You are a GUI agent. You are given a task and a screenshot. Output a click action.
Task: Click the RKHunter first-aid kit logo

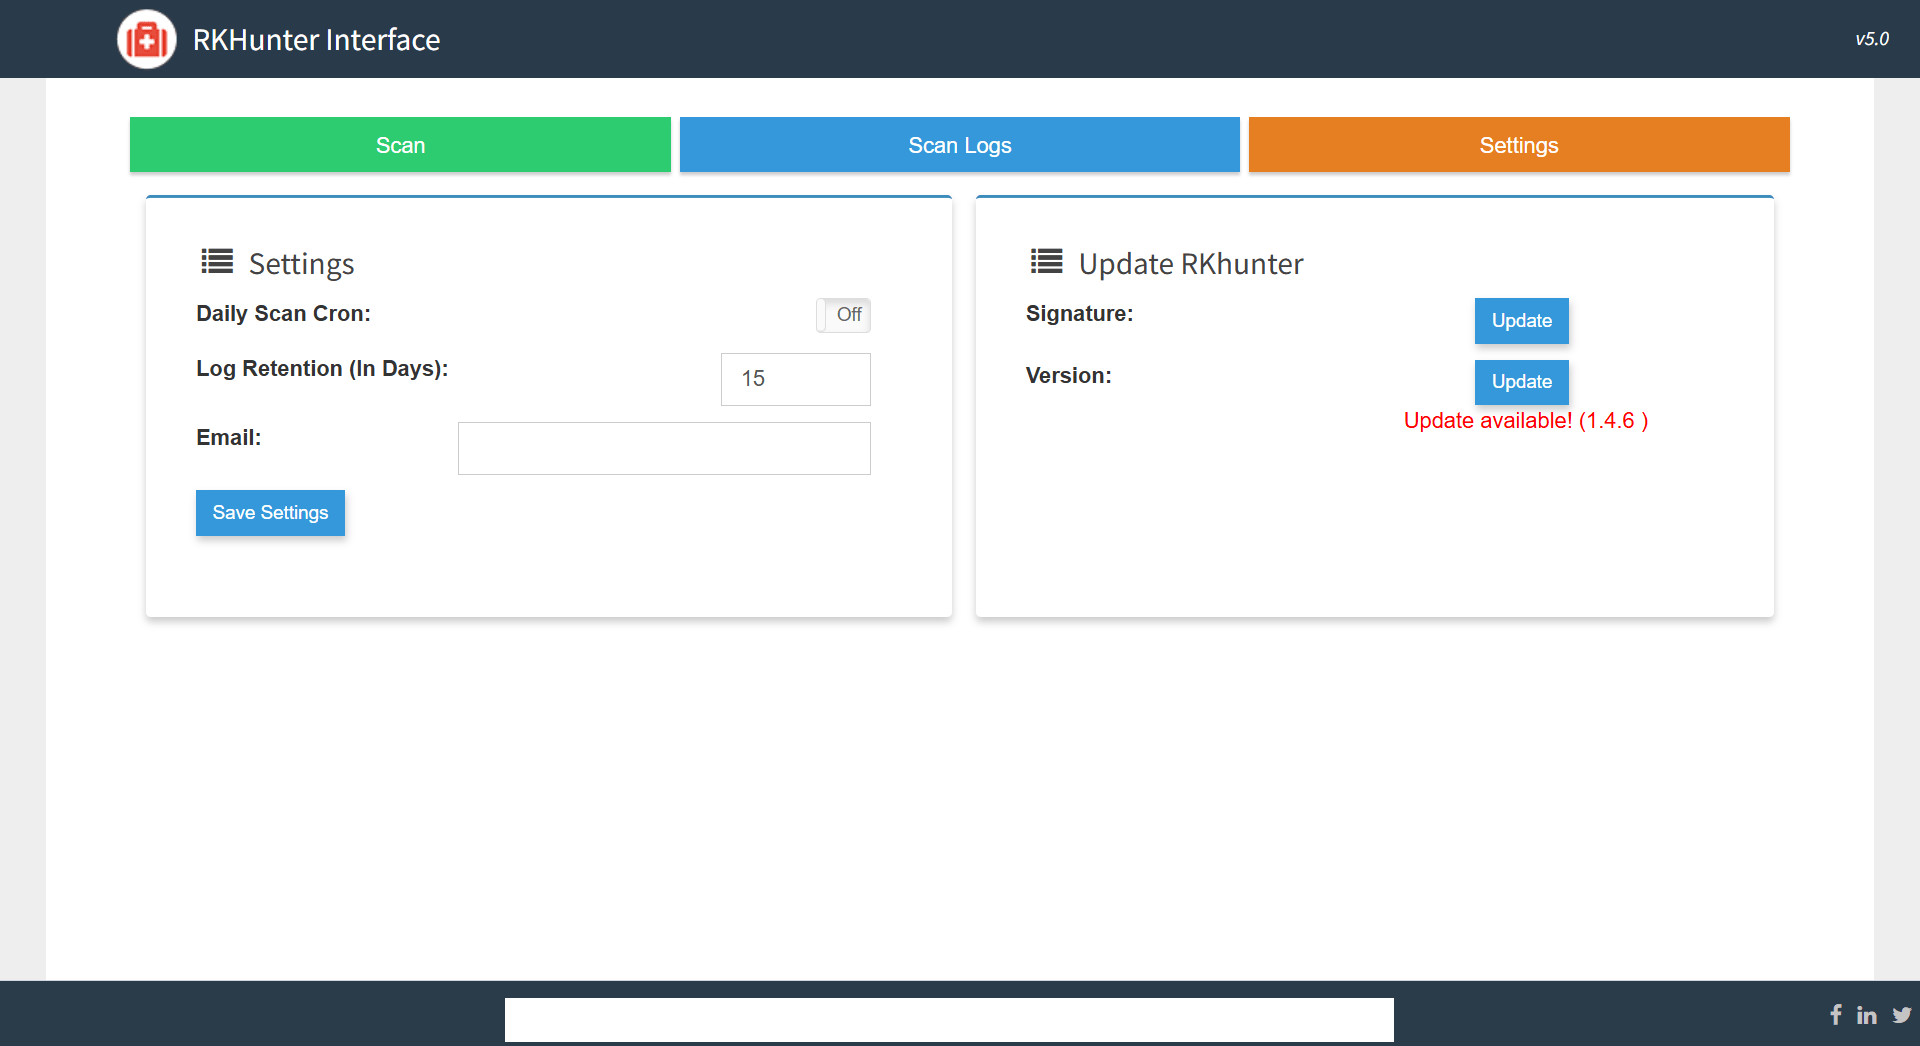[147, 40]
